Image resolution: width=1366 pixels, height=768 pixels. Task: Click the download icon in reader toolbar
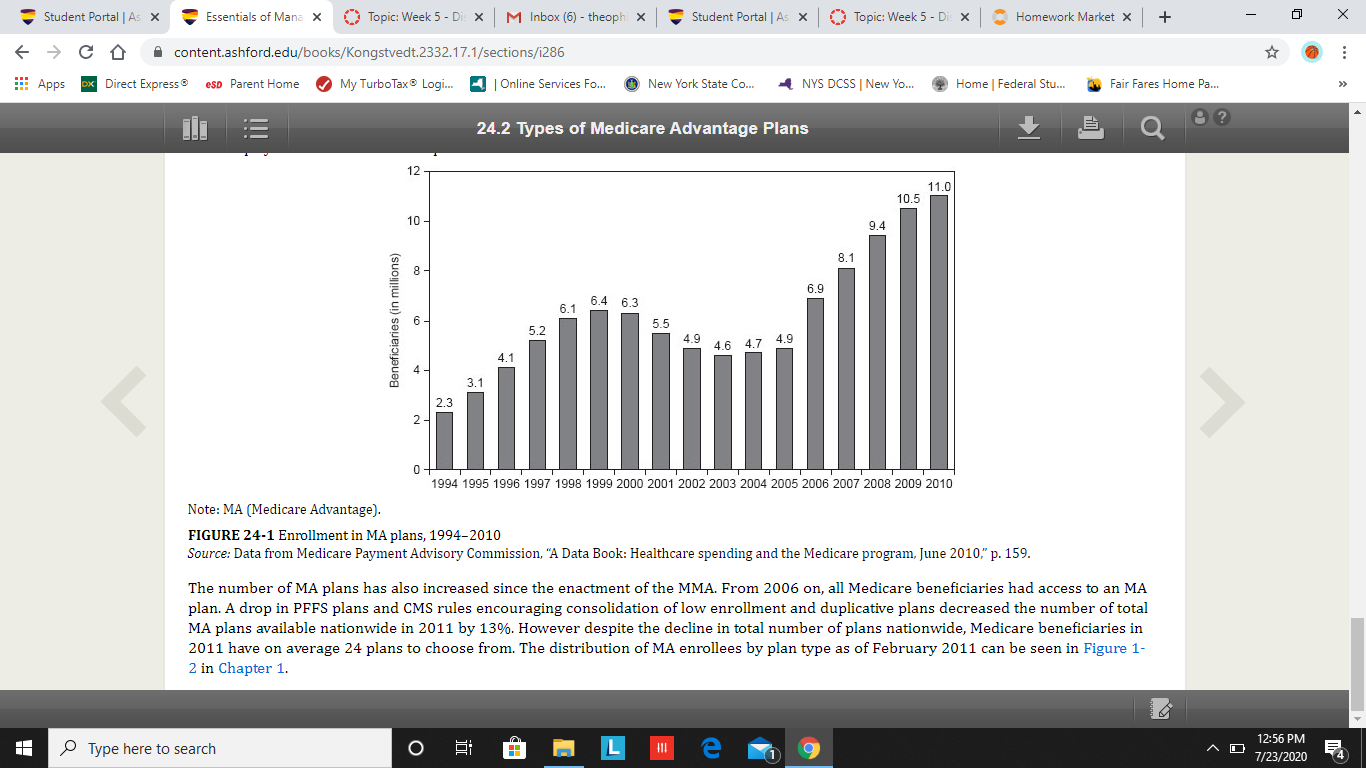click(x=1031, y=127)
